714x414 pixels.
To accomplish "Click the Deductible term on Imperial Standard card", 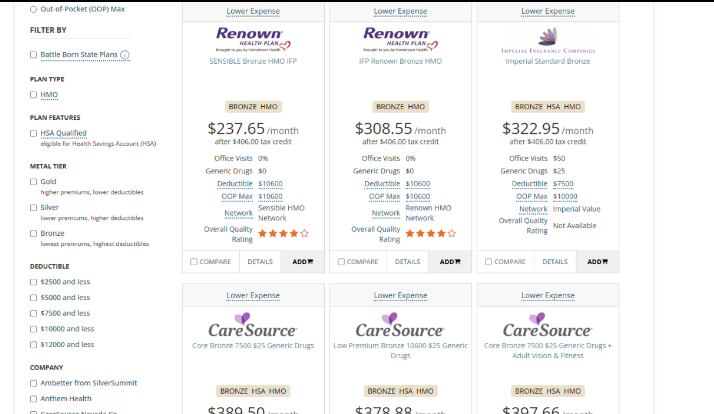I will [530, 184].
